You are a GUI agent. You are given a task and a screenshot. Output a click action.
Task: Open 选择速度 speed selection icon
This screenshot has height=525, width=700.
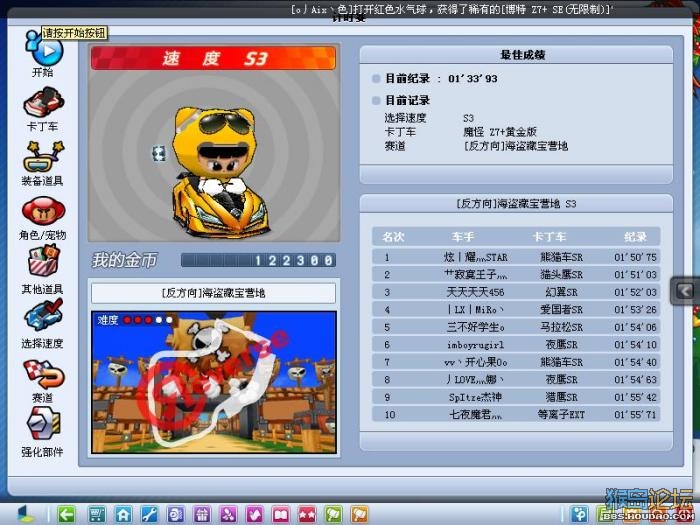coord(43,315)
